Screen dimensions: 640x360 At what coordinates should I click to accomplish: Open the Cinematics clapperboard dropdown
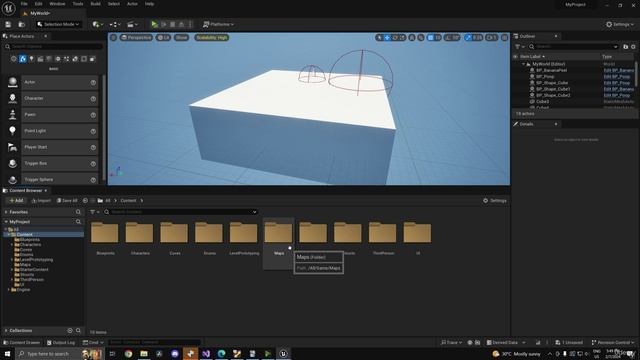pos(133,24)
